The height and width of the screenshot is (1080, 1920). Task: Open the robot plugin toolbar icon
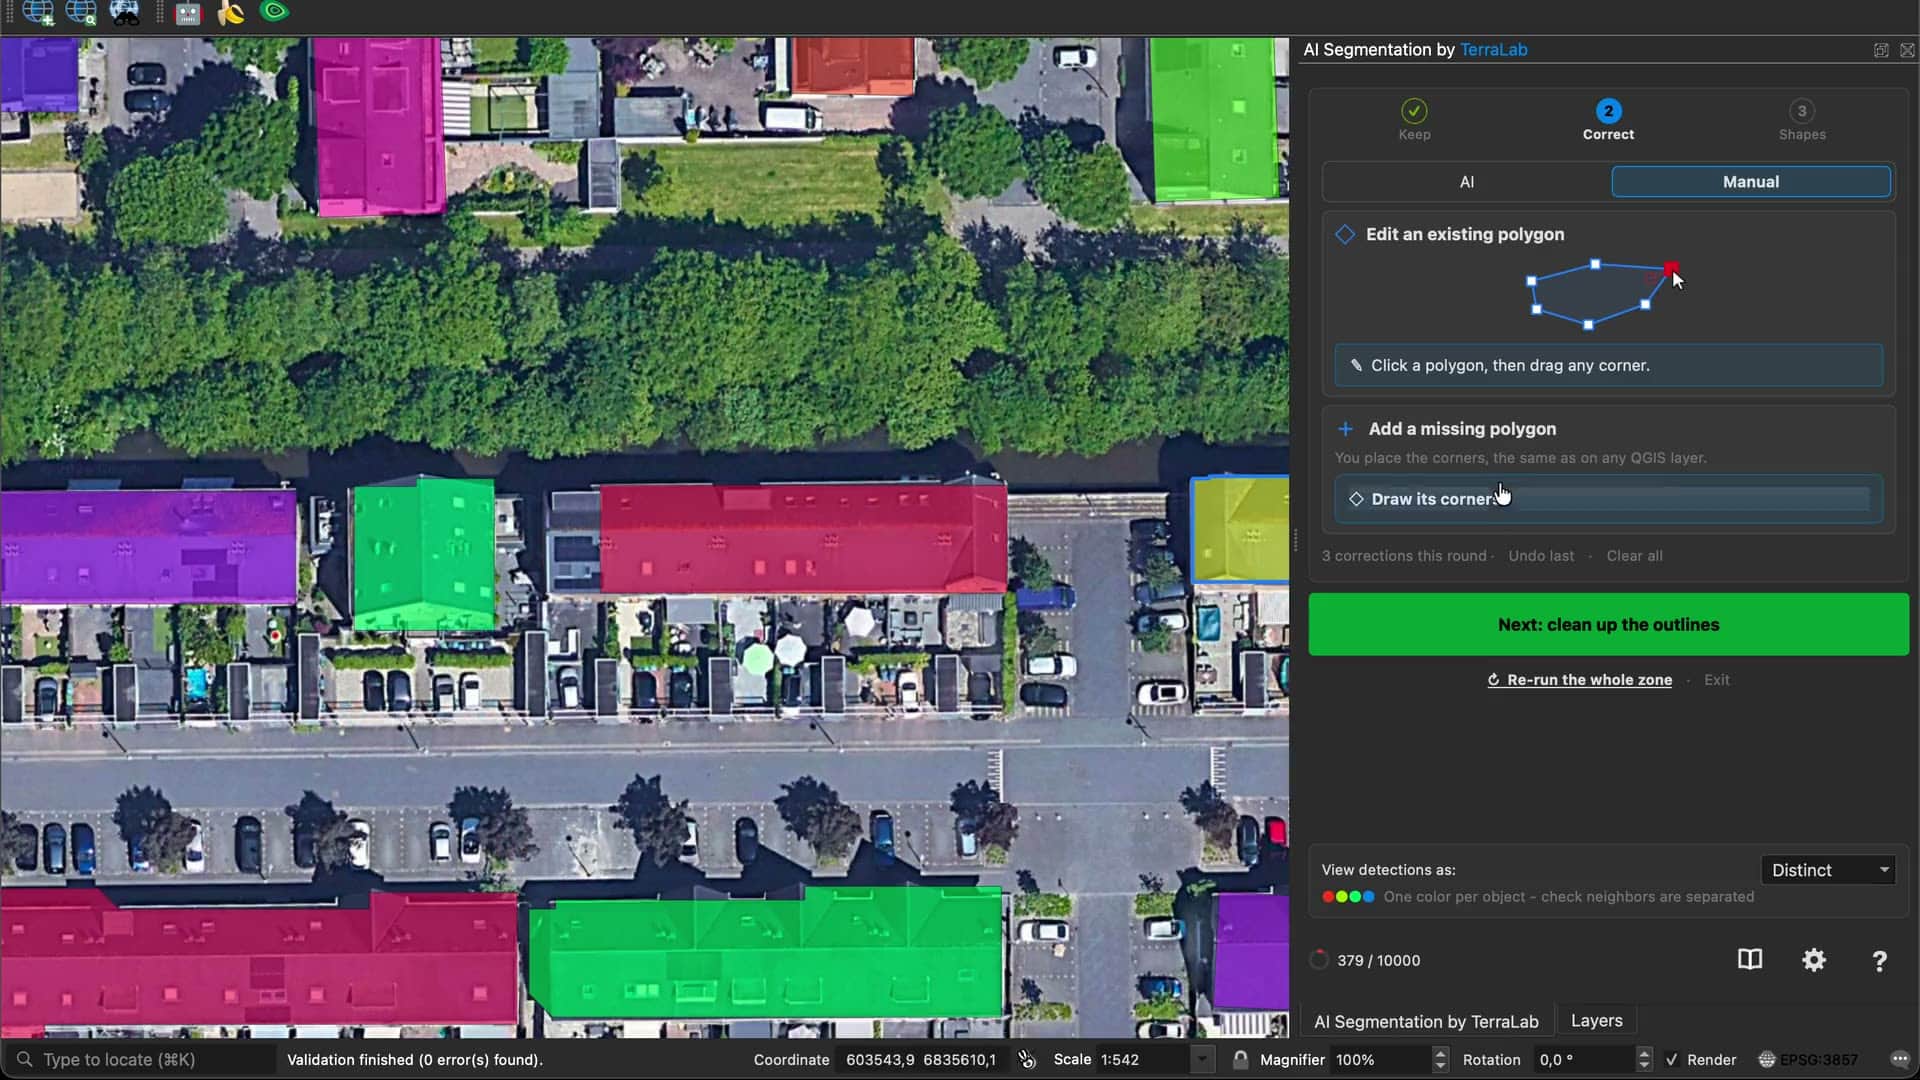click(188, 13)
